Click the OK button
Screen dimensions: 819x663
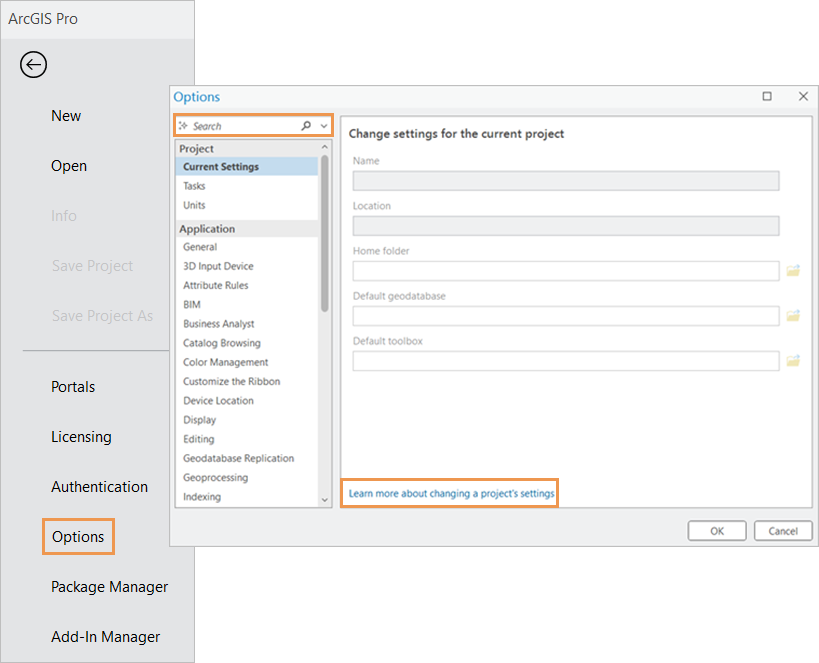point(717,531)
